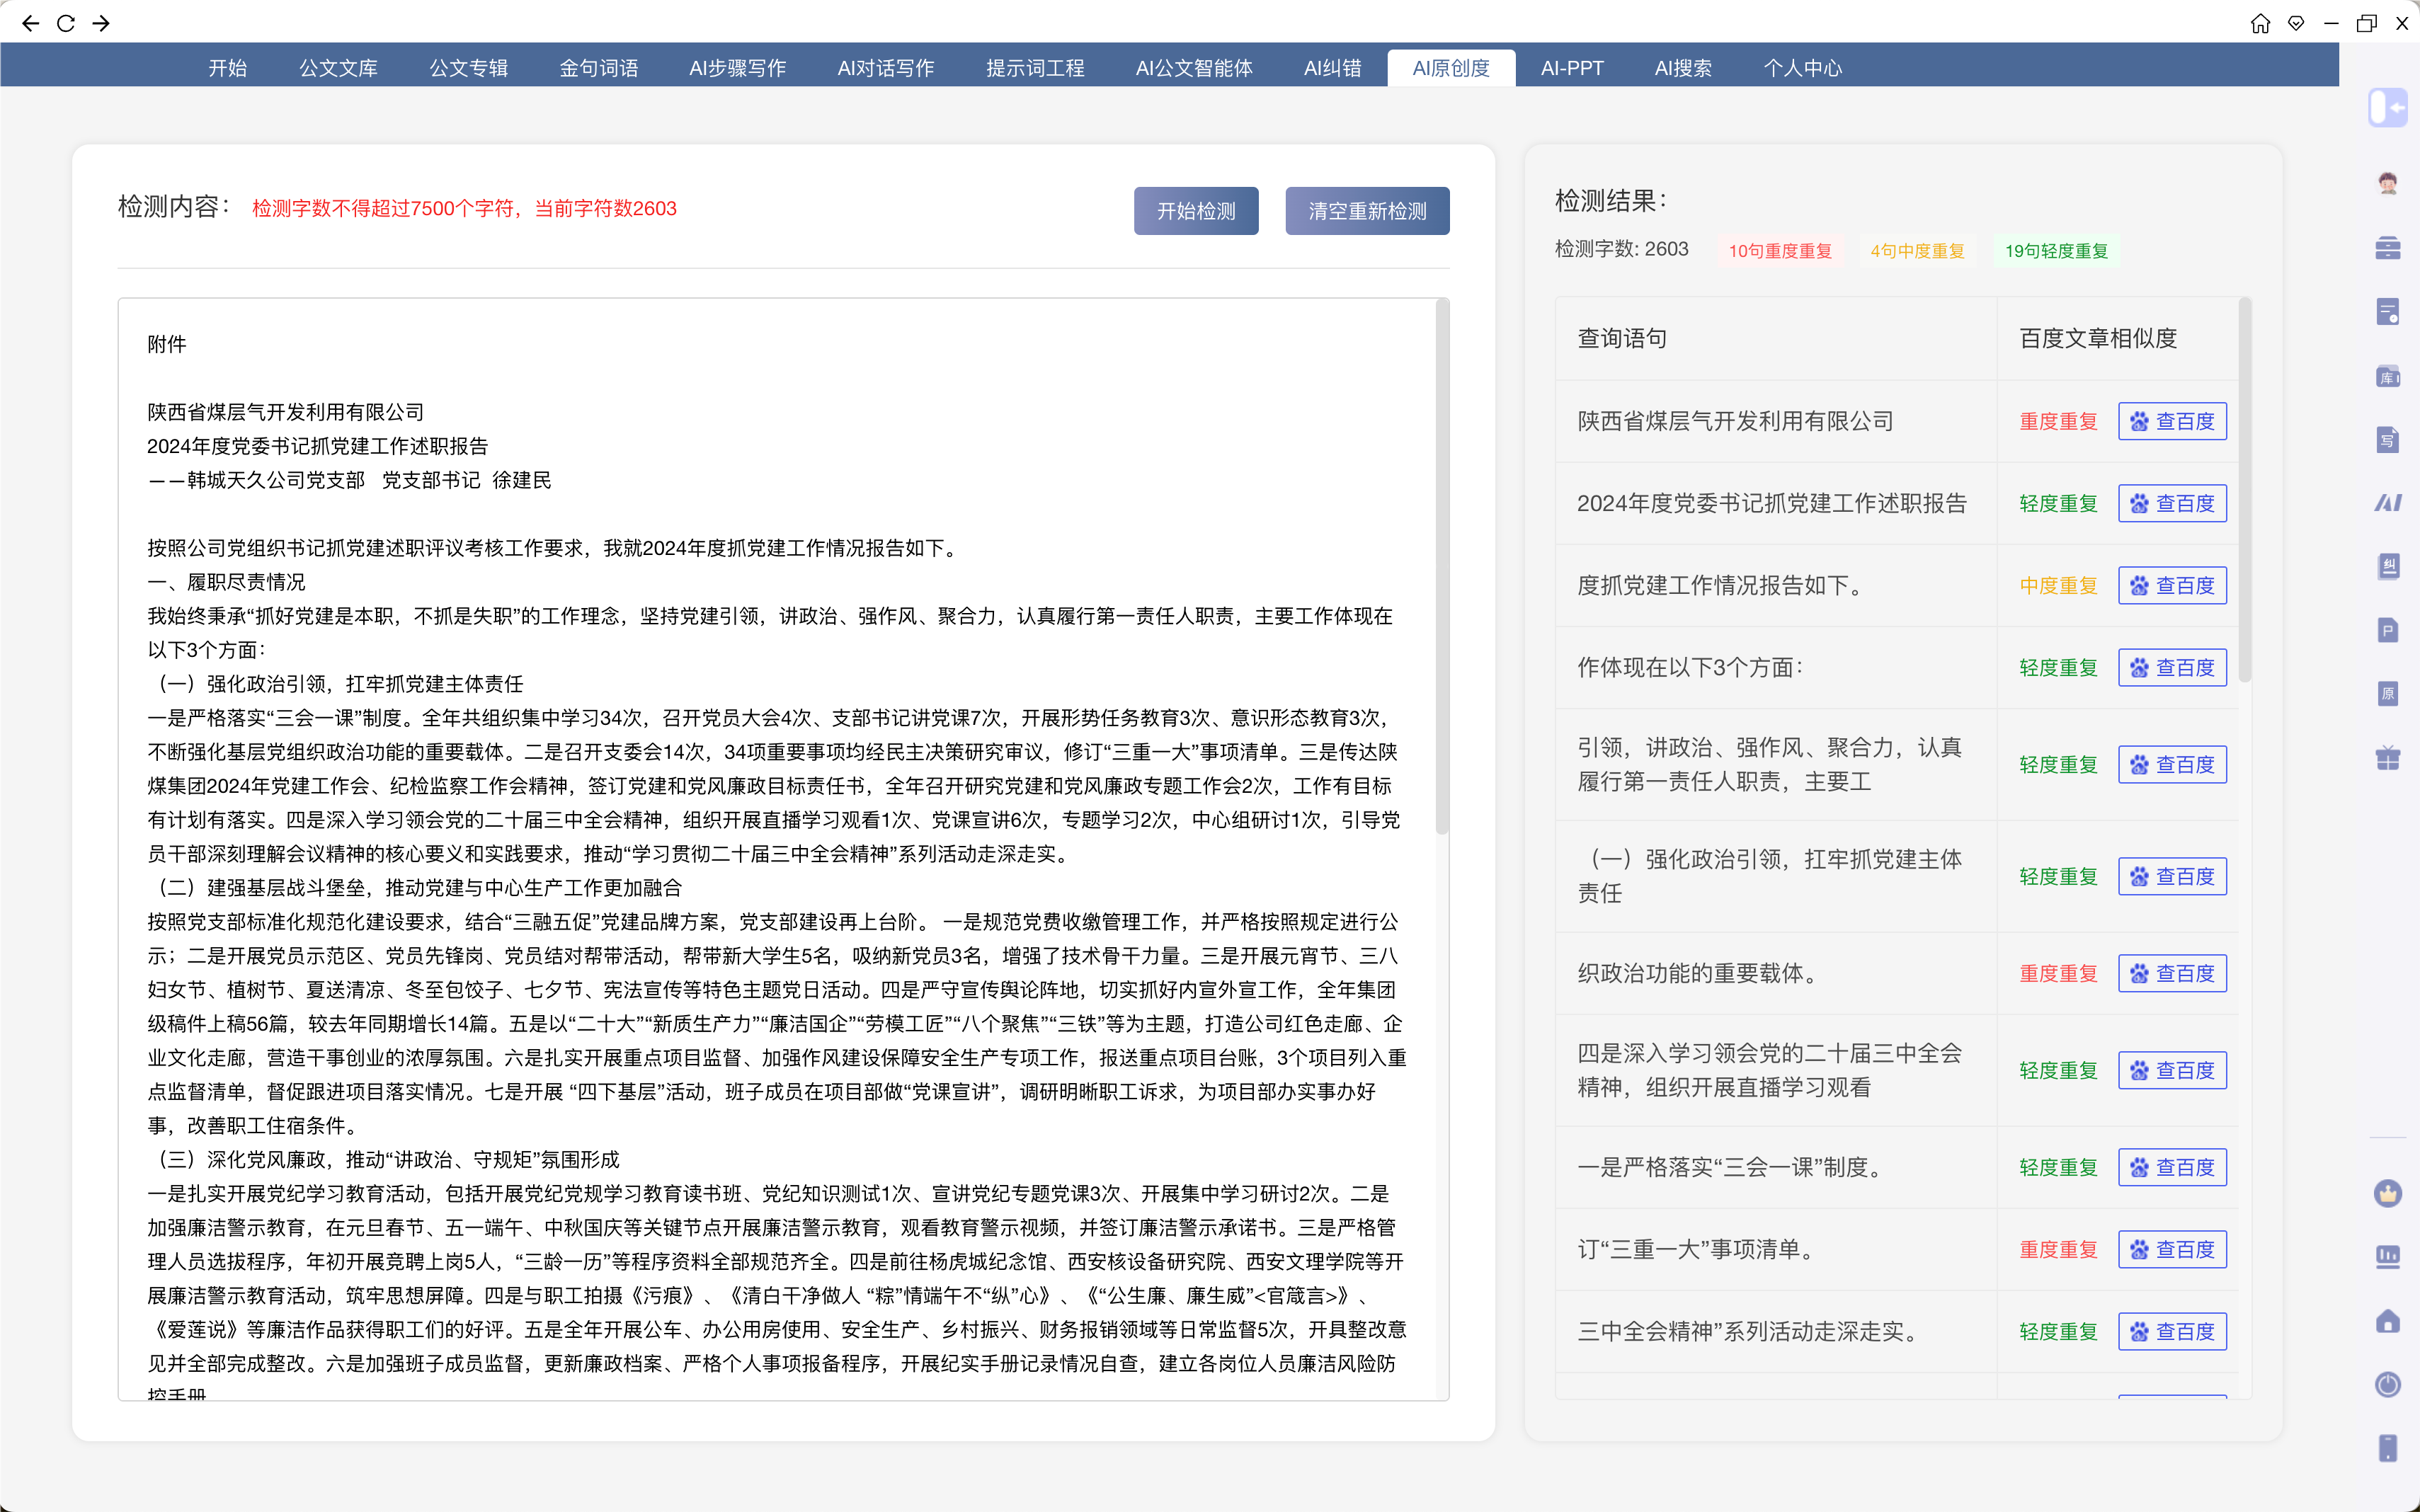Click the browser refresh arrow
The width and height of the screenshot is (2420, 1512).
(x=66, y=23)
